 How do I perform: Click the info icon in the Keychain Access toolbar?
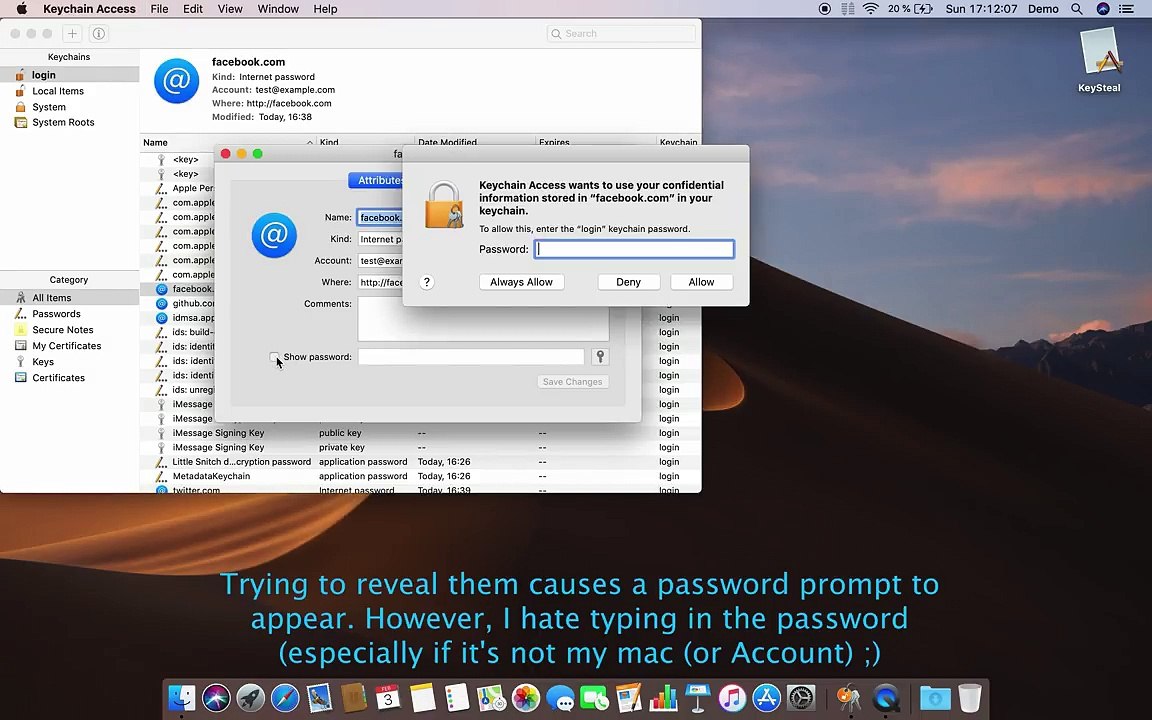(98, 33)
